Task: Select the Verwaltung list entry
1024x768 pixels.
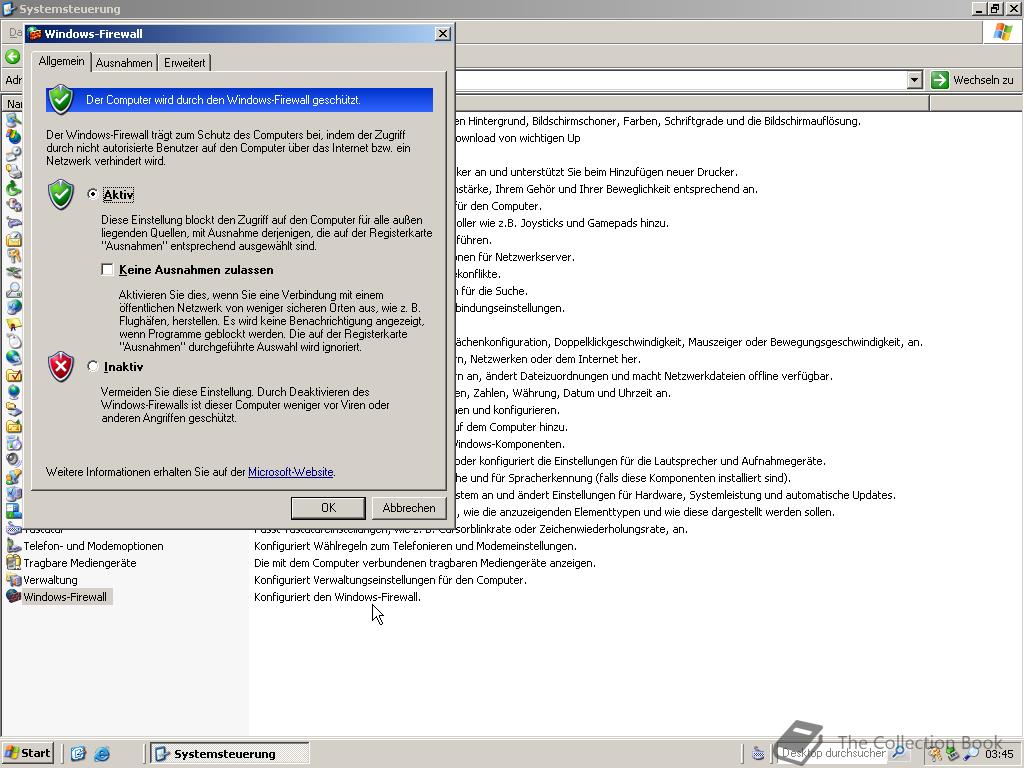Action: click(x=50, y=579)
